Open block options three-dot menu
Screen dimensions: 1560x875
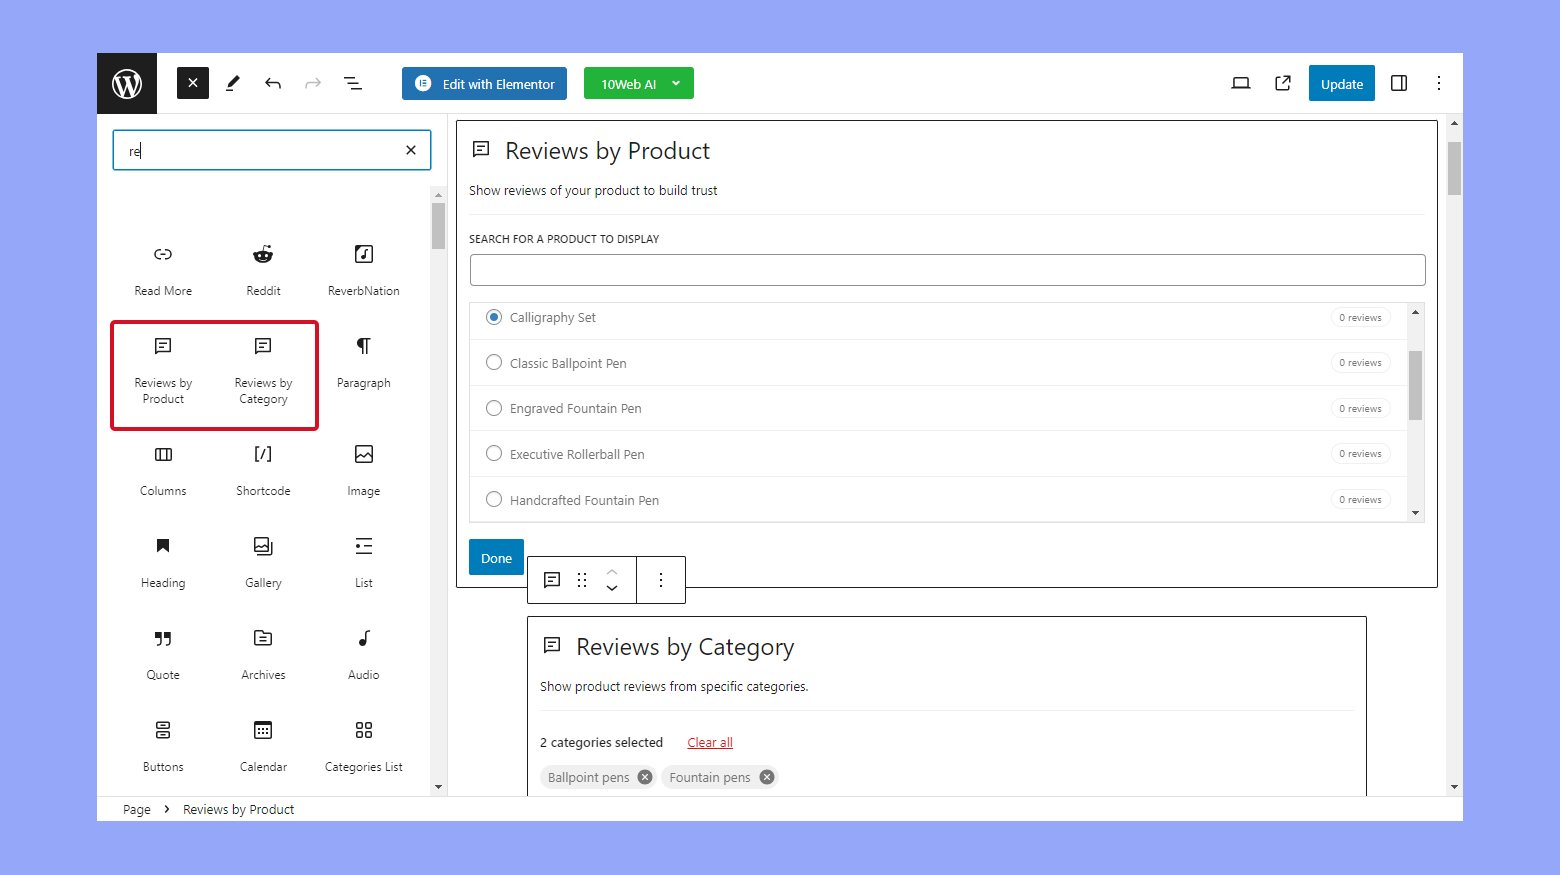[661, 580]
